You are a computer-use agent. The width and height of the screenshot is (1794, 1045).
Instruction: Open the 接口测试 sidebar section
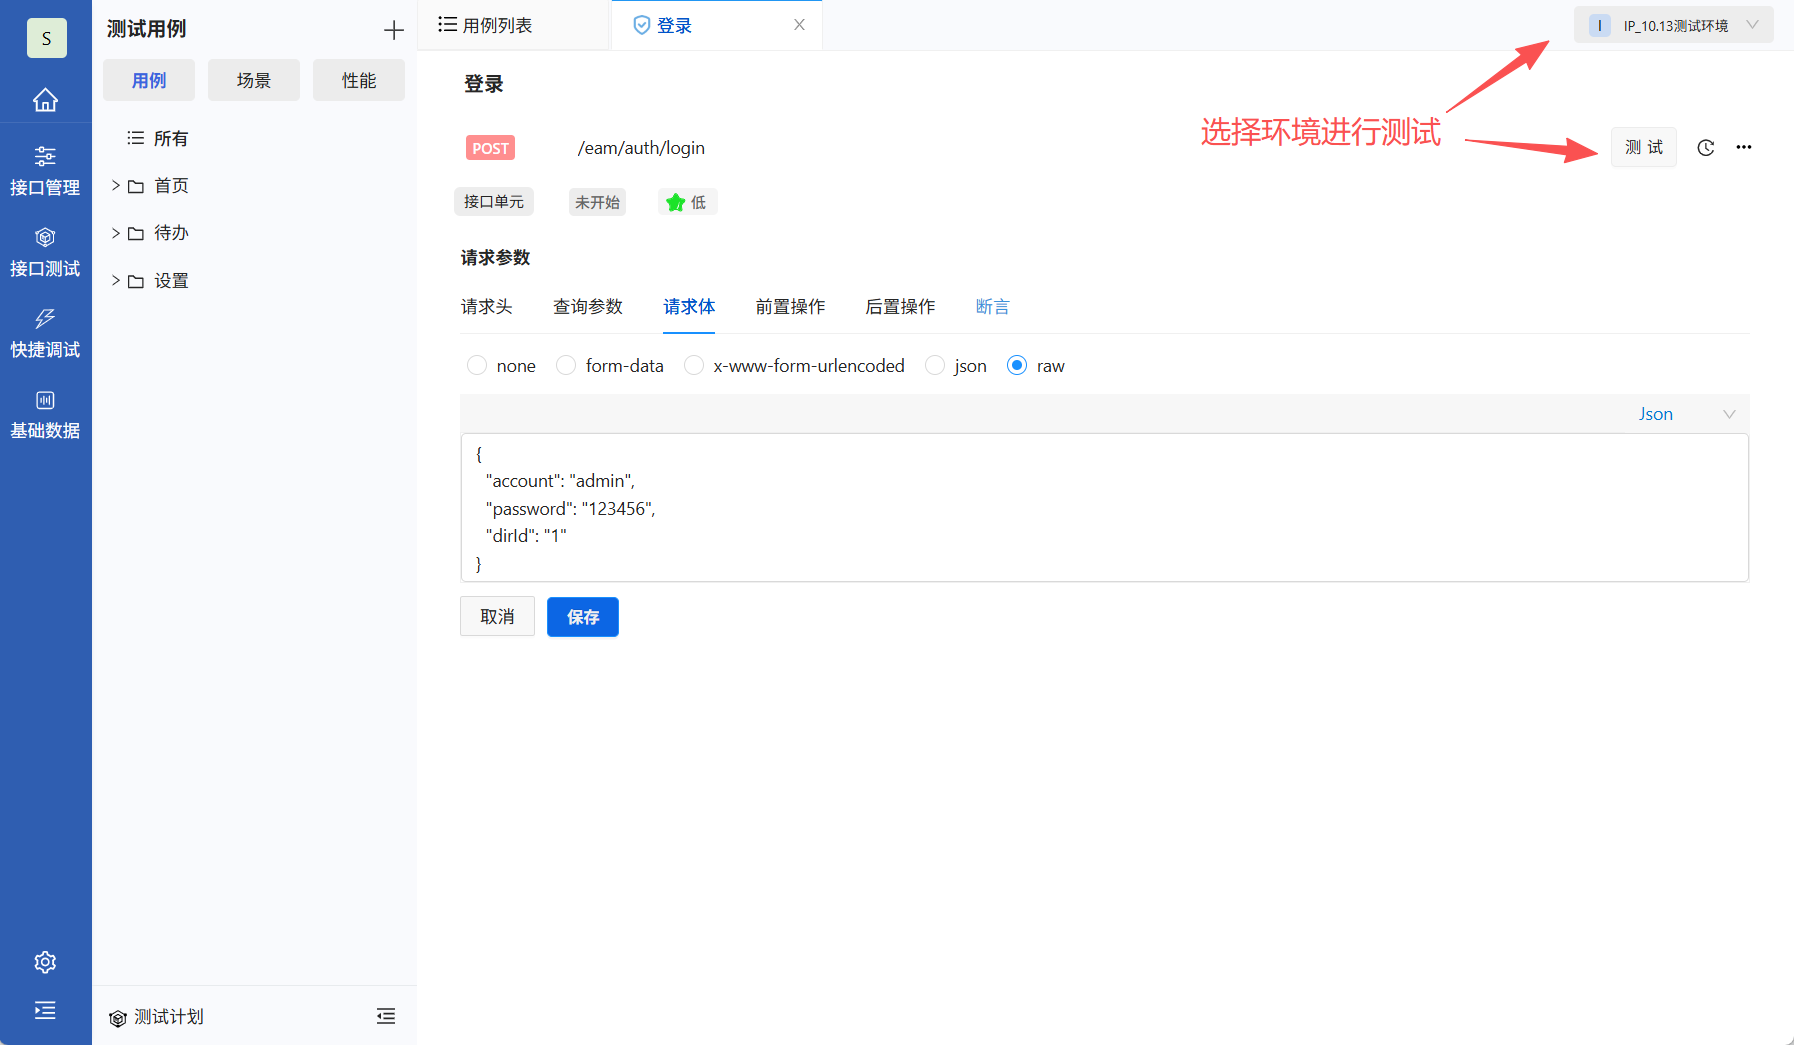[x=45, y=251]
